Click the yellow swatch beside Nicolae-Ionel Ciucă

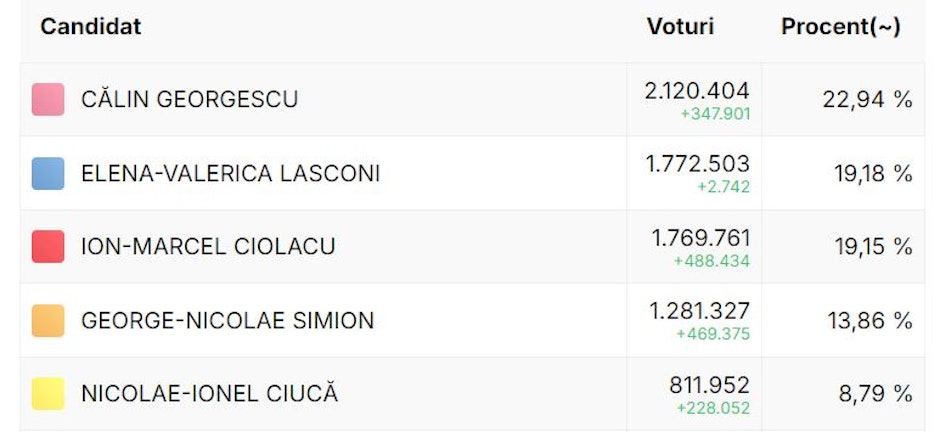[48, 394]
